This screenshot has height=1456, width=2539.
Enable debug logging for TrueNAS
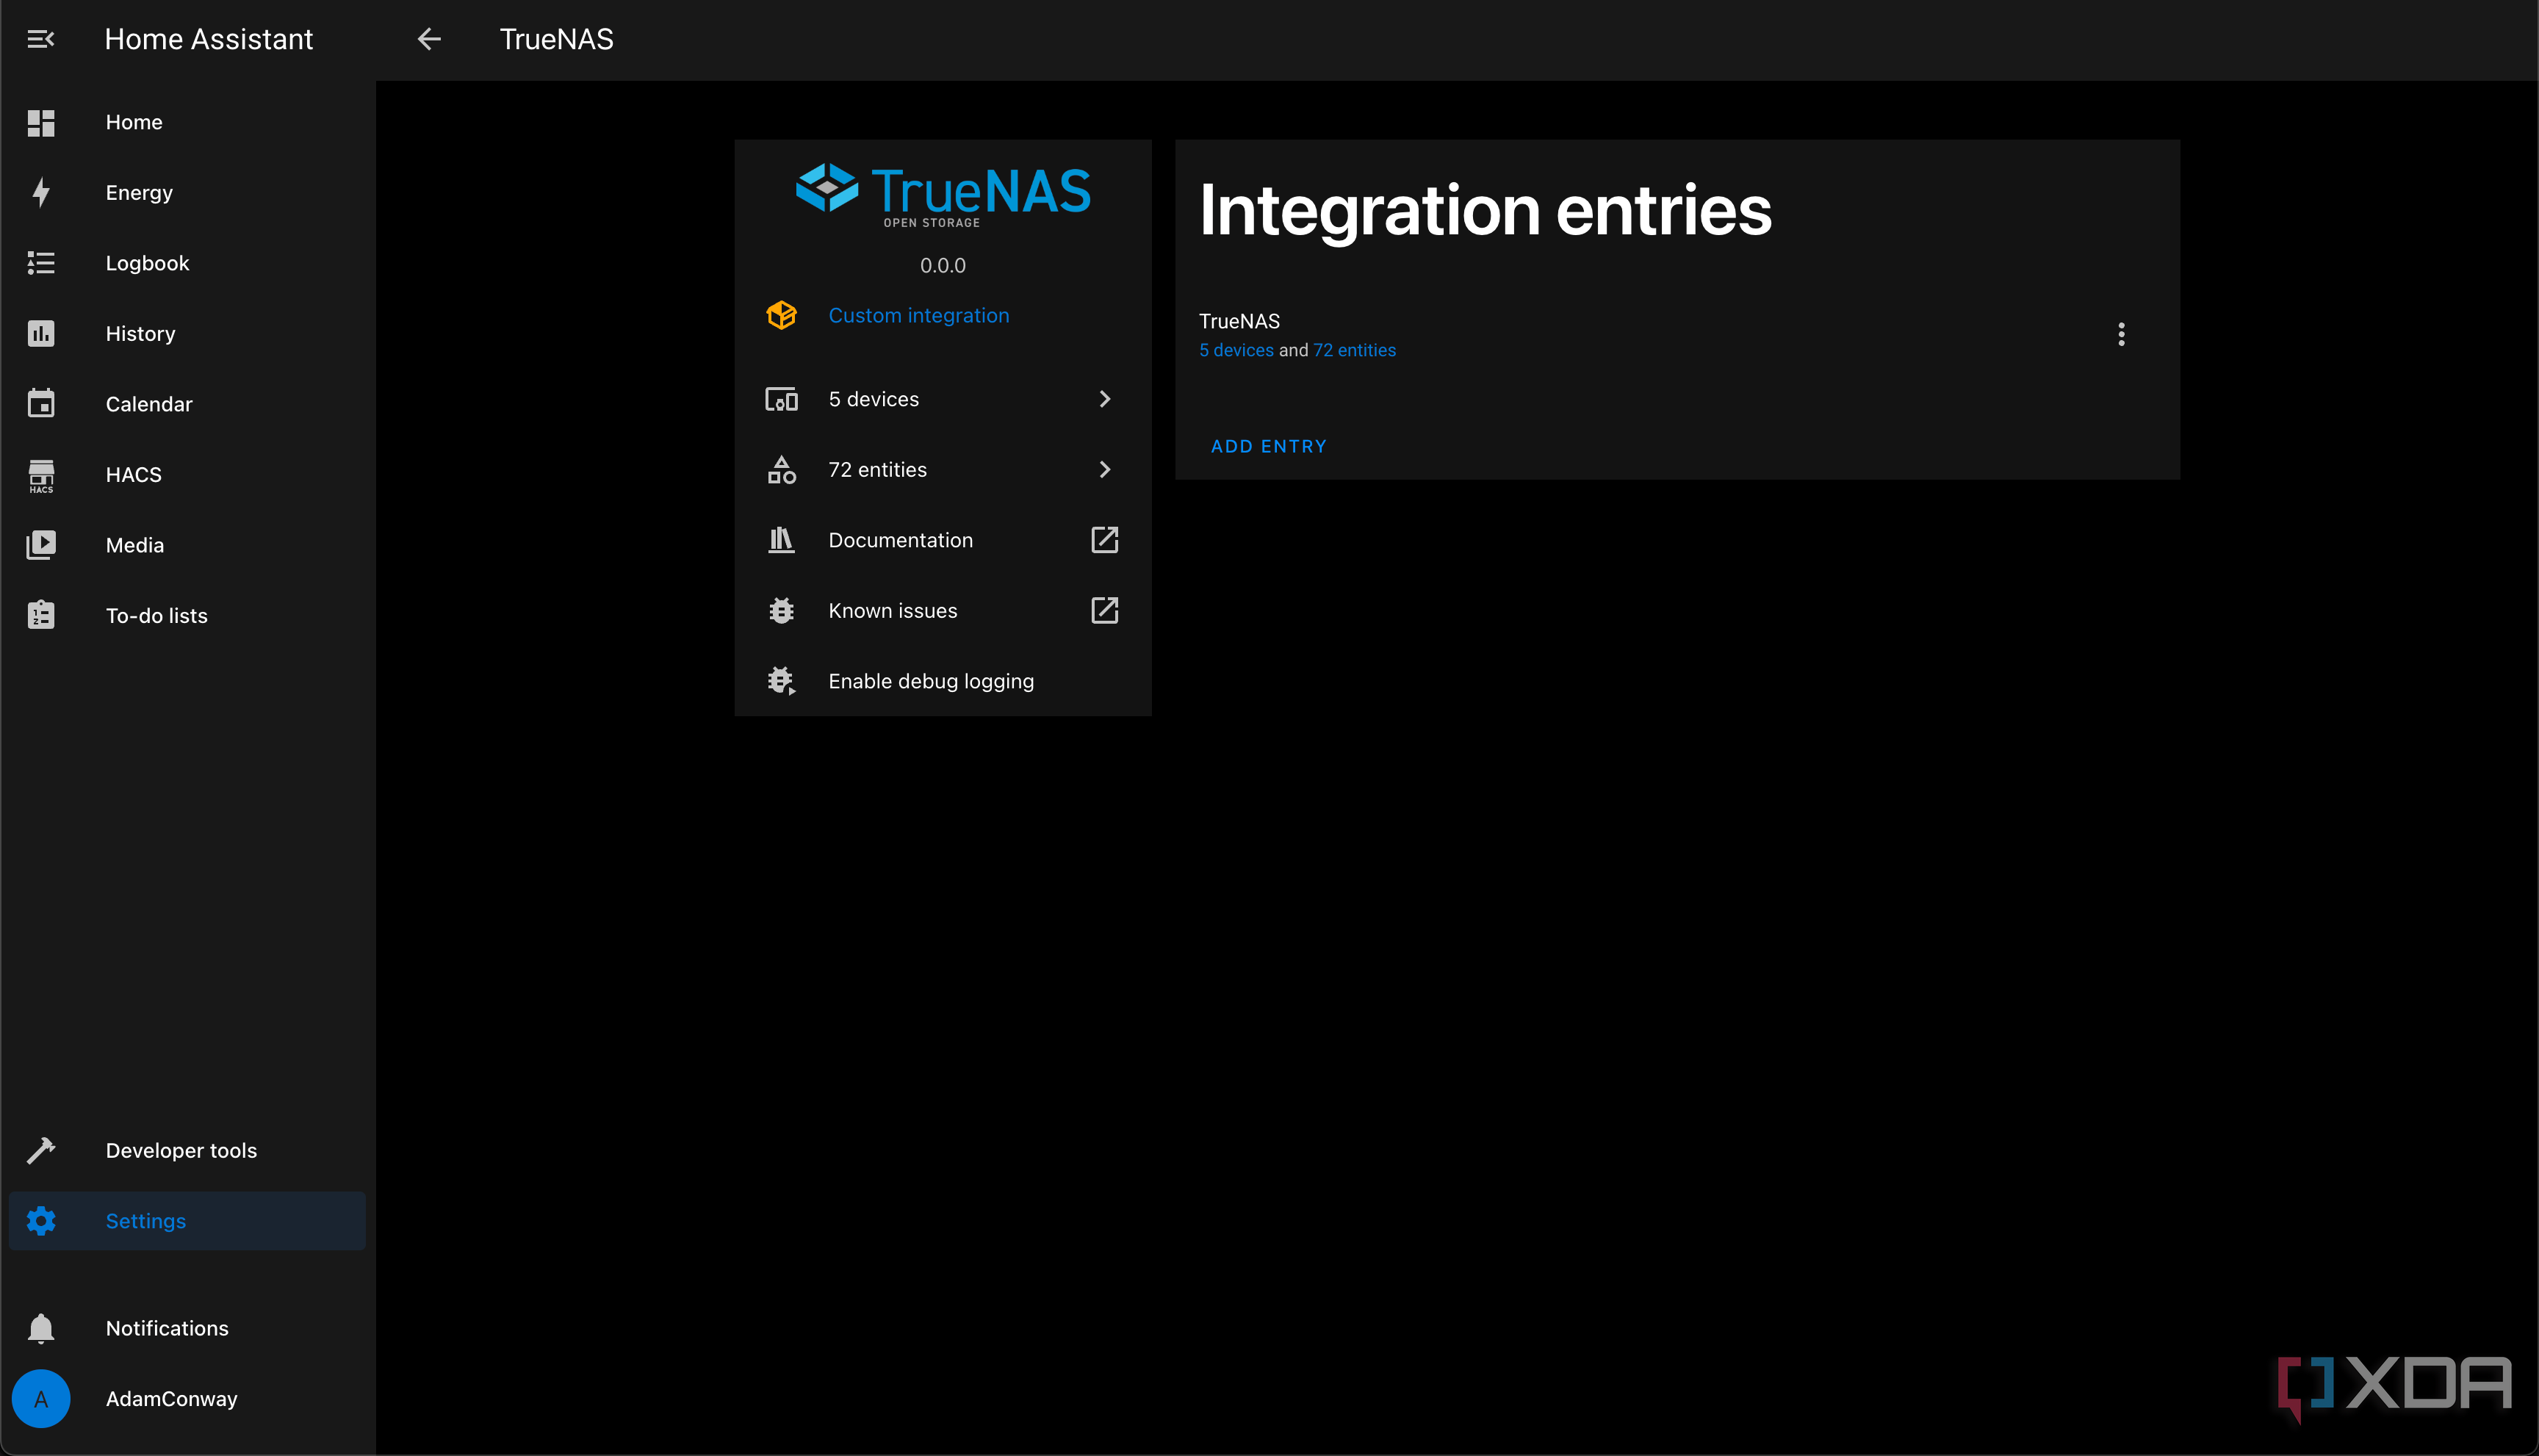(x=942, y=681)
